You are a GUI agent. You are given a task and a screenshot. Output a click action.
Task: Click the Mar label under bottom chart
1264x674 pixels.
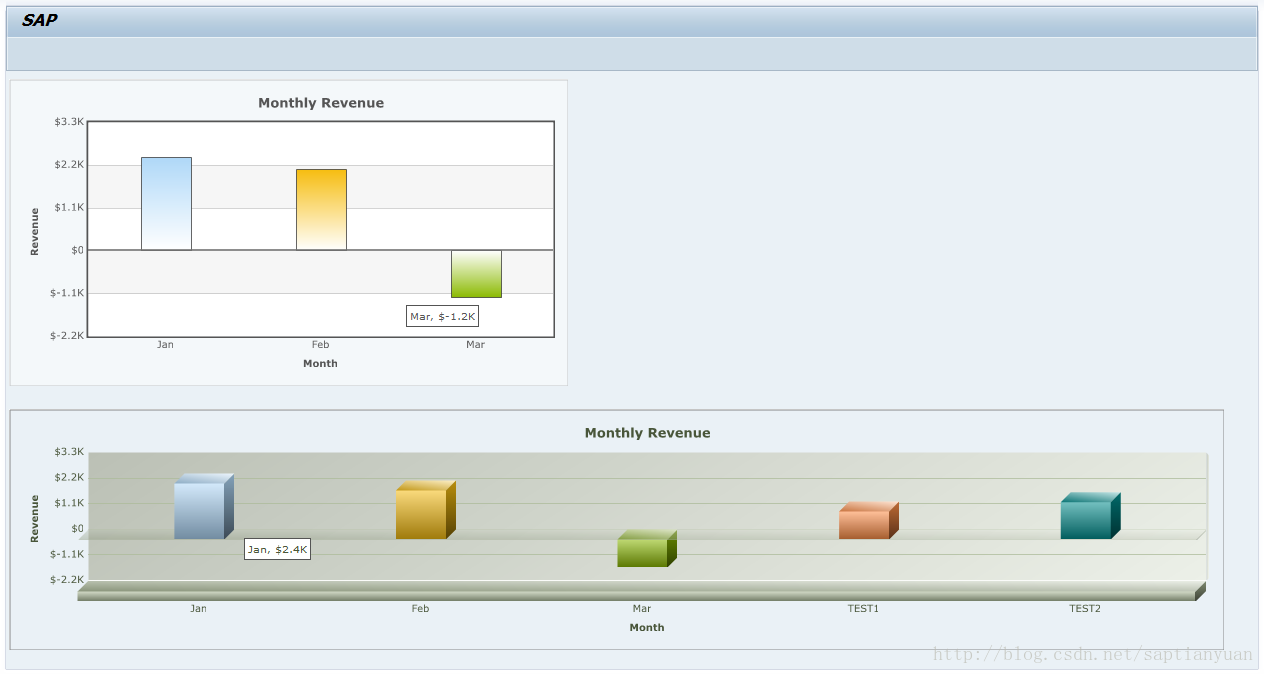(x=642, y=608)
